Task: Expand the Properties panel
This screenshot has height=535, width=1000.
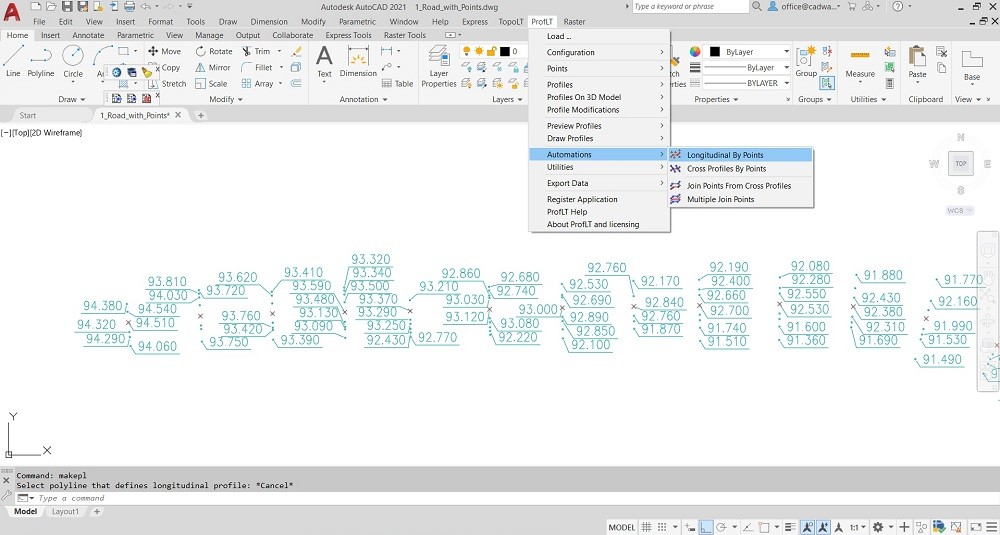Action: (x=716, y=99)
